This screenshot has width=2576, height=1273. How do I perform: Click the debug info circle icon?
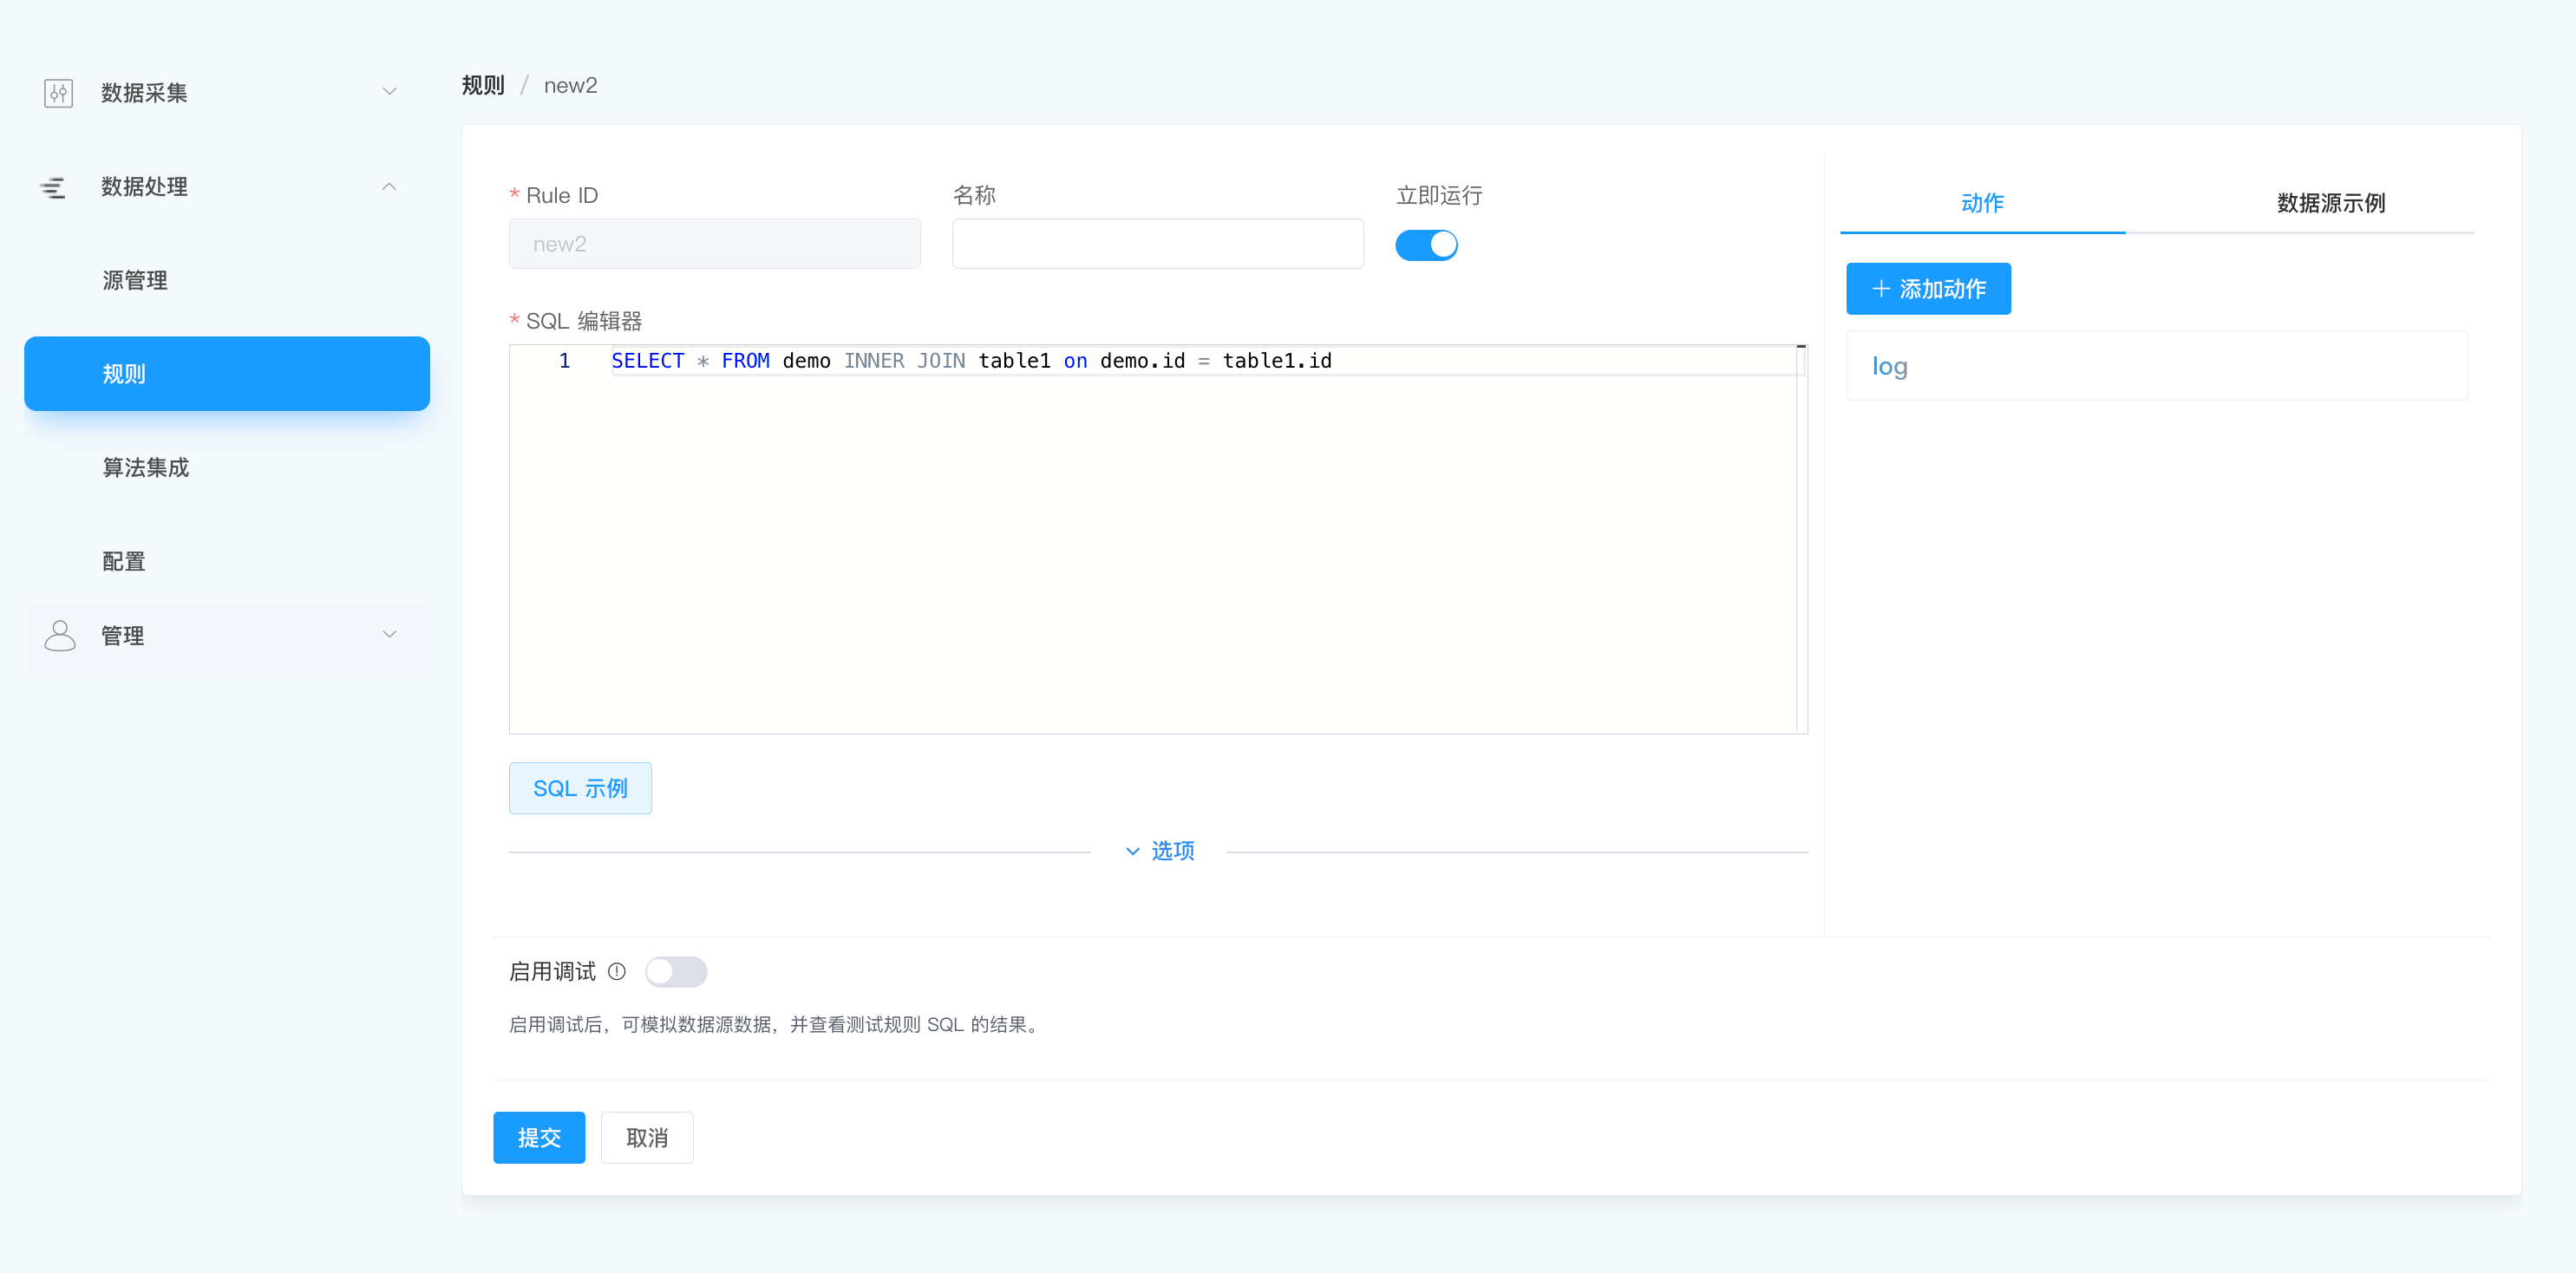click(x=617, y=971)
